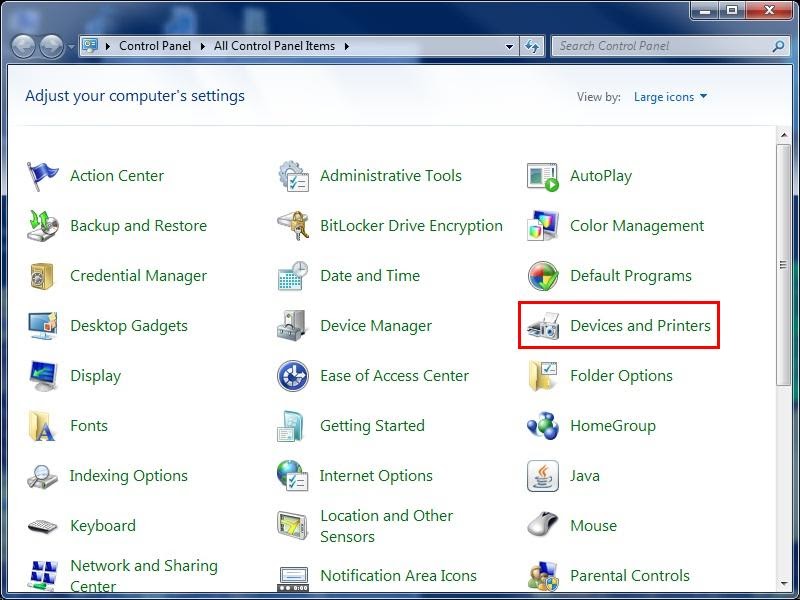
Task: Open the Display text link
Action: [95, 376]
